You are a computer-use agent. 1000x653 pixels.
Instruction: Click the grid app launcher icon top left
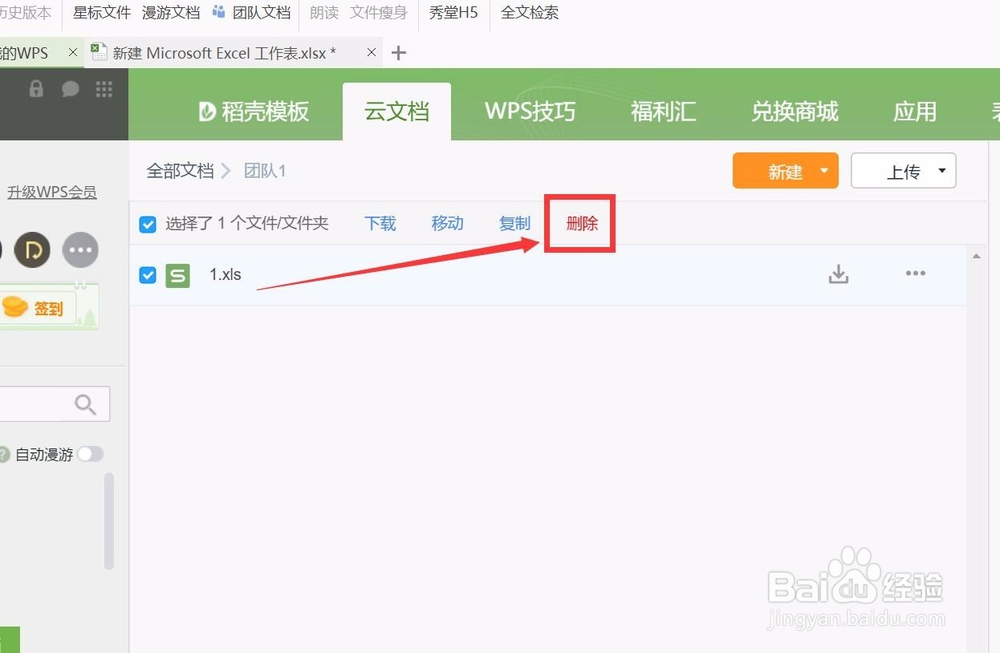103,90
